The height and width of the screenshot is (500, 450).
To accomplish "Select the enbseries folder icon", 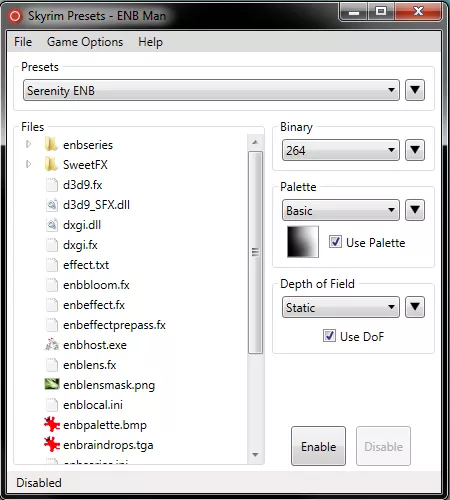I will tap(51, 145).
